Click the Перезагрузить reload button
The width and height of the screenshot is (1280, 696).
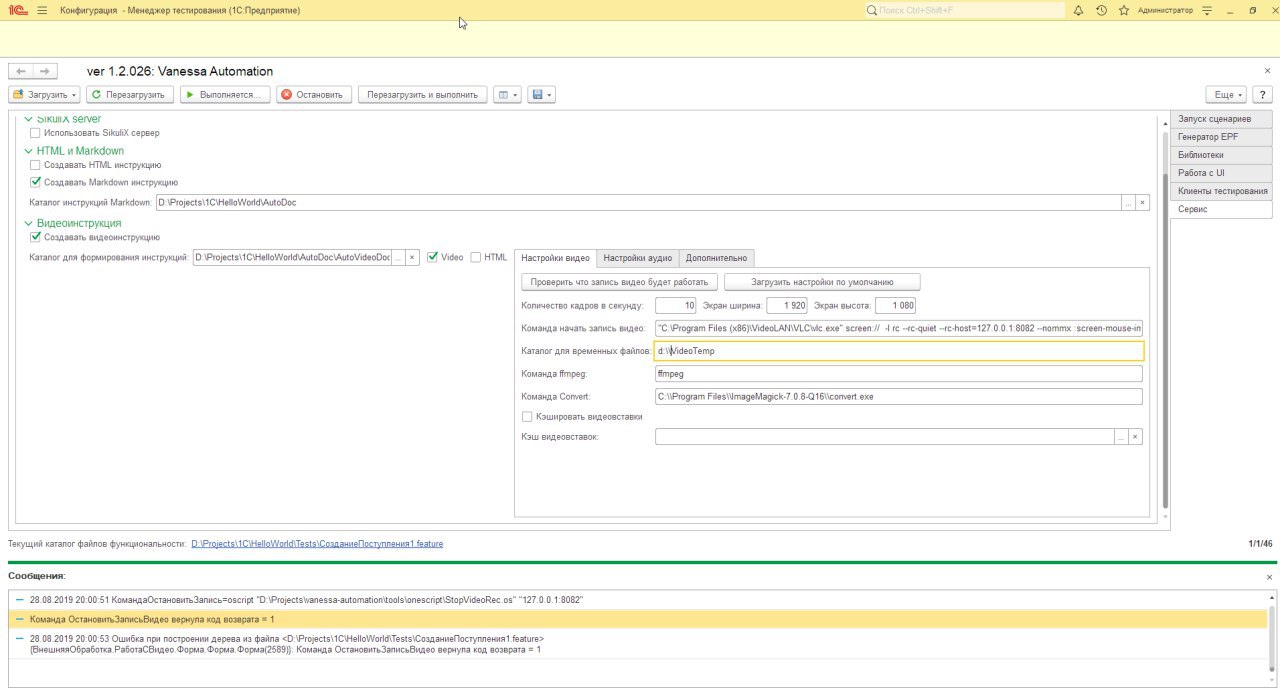pos(128,95)
